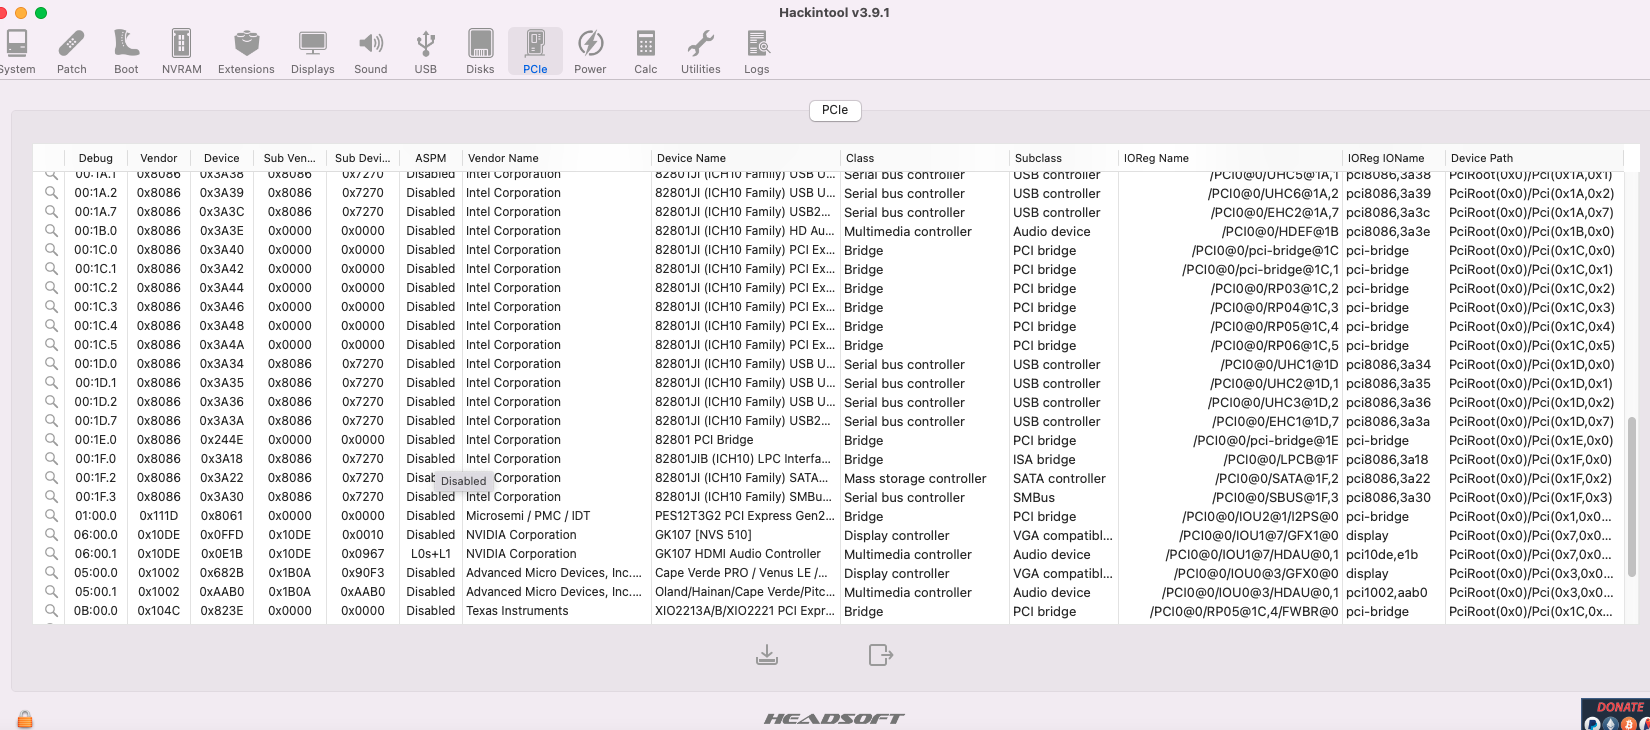Click the Donate button
This screenshot has height=730, width=1650.
(x=1616, y=714)
